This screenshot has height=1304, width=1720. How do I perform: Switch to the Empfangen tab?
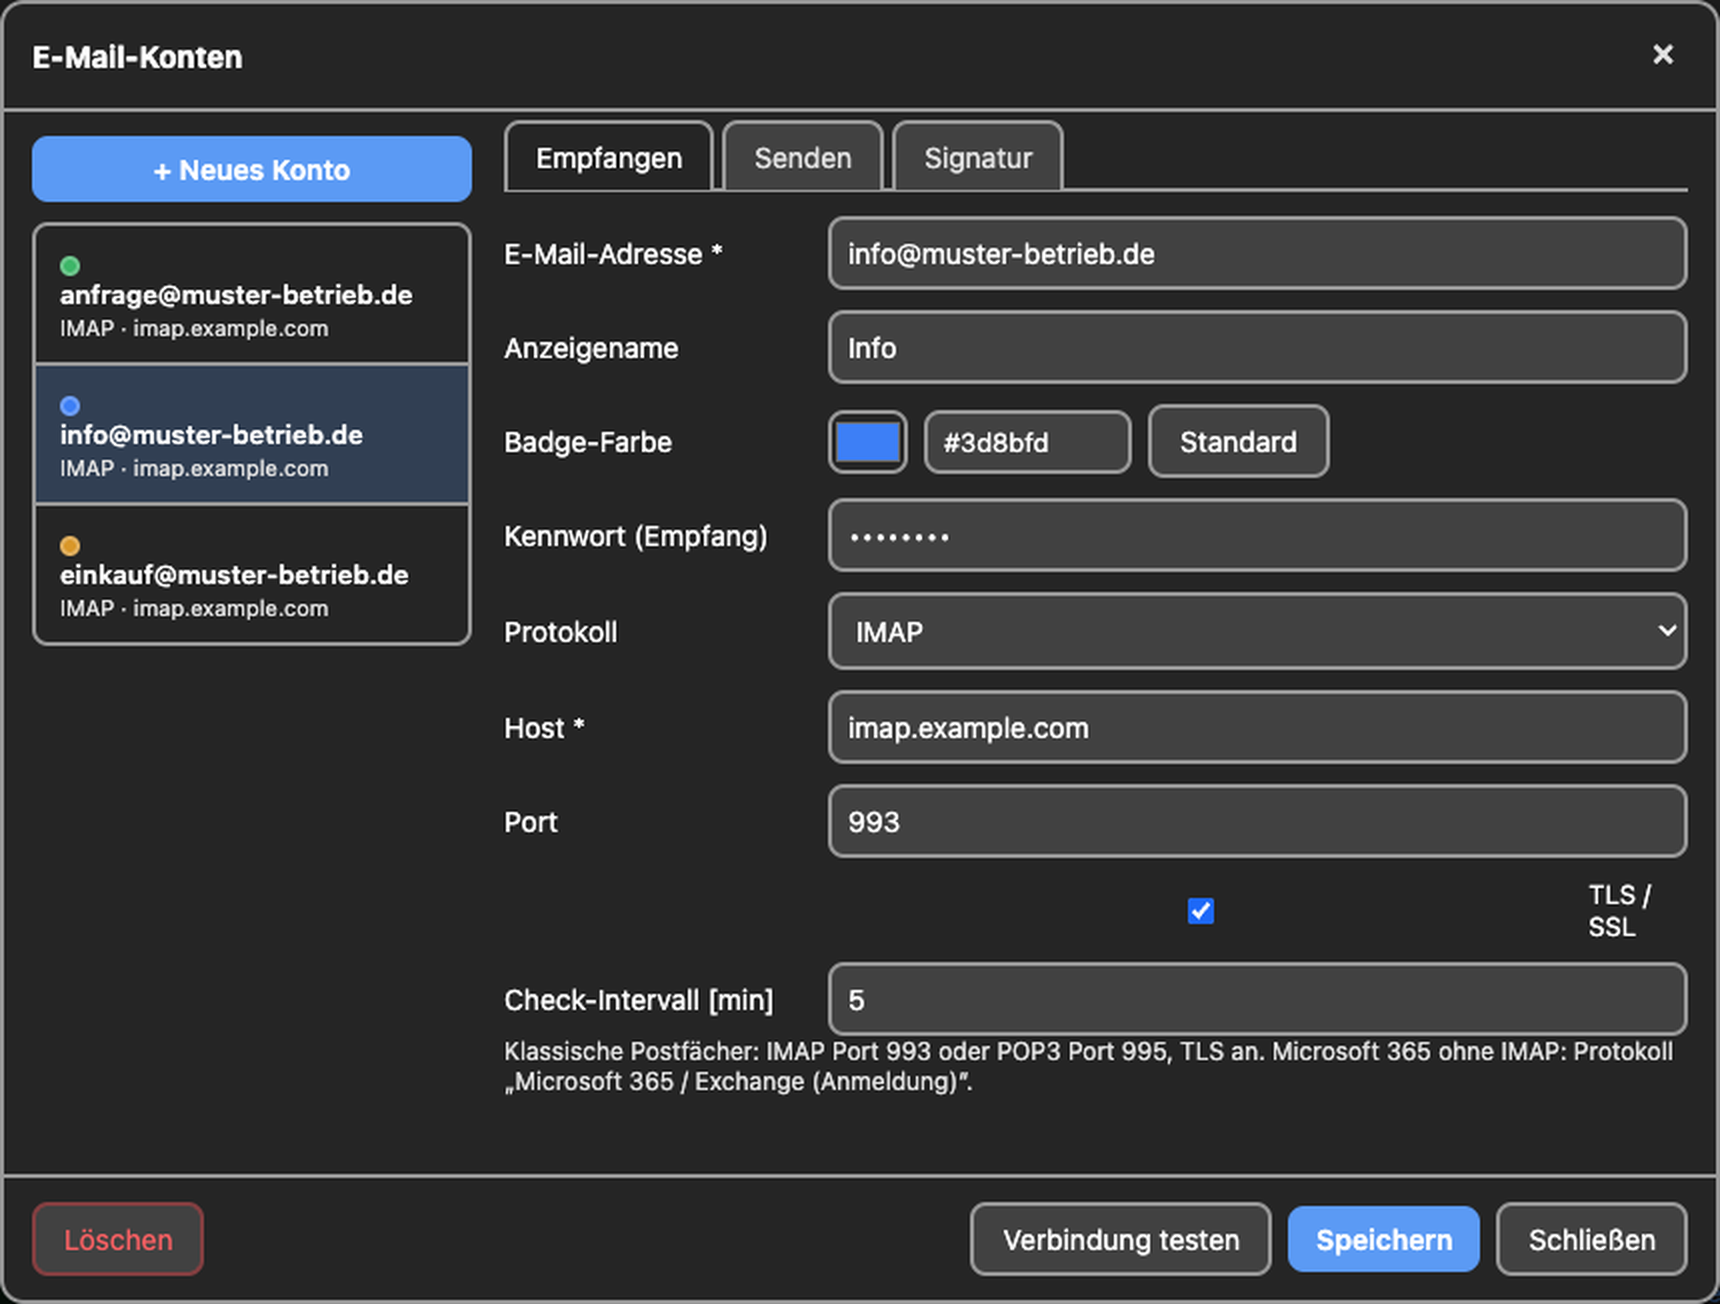click(608, 157)
